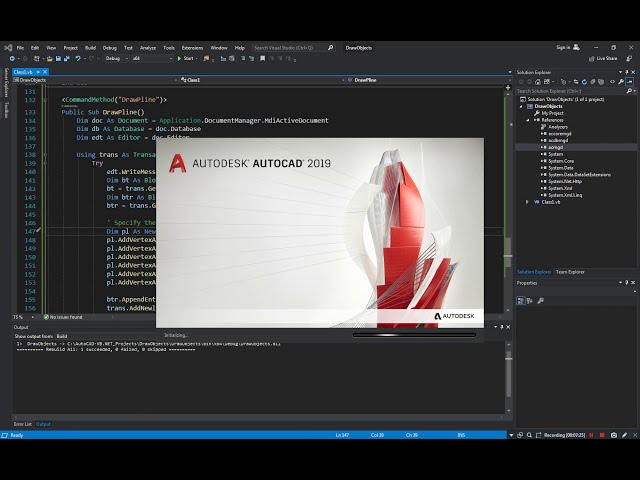Expand the Class1.vb tree node

pyautogui.click(x=528, y=201)
